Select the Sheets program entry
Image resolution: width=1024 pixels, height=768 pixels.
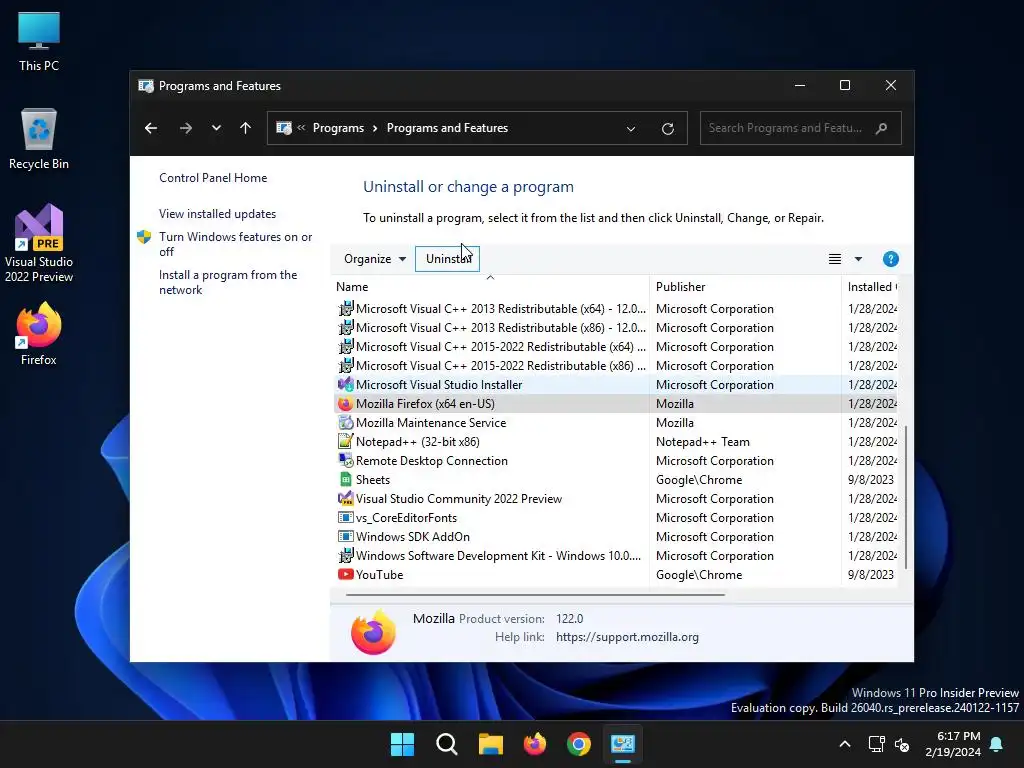(616, 479)
